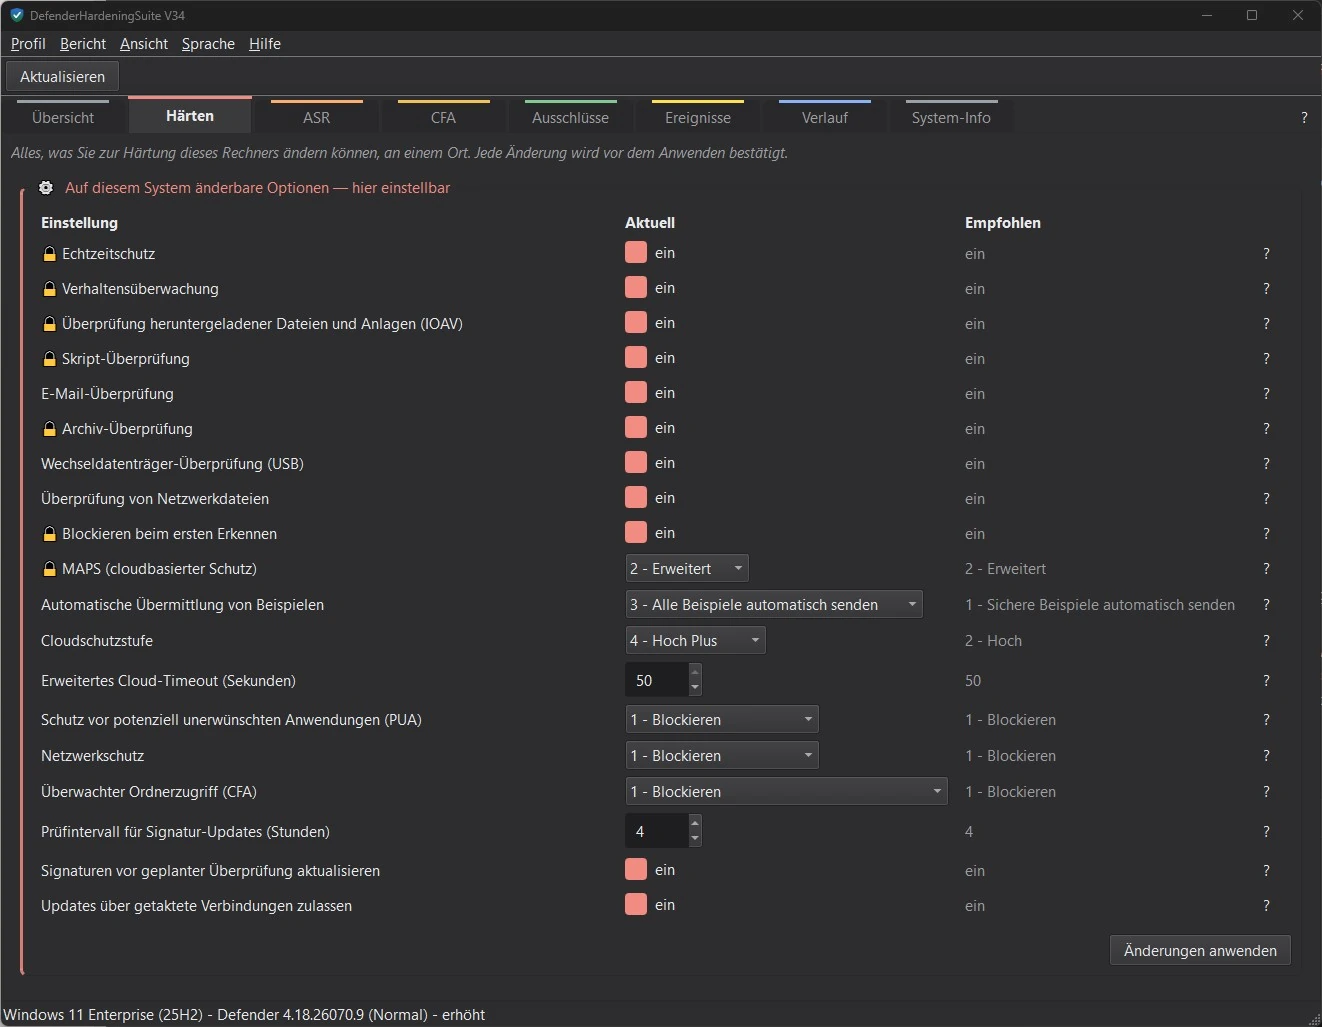Open help question mark for Verhaltensüberwachung row
The width and height of the screenshot is (1322, 1027).
[1266, 289]
